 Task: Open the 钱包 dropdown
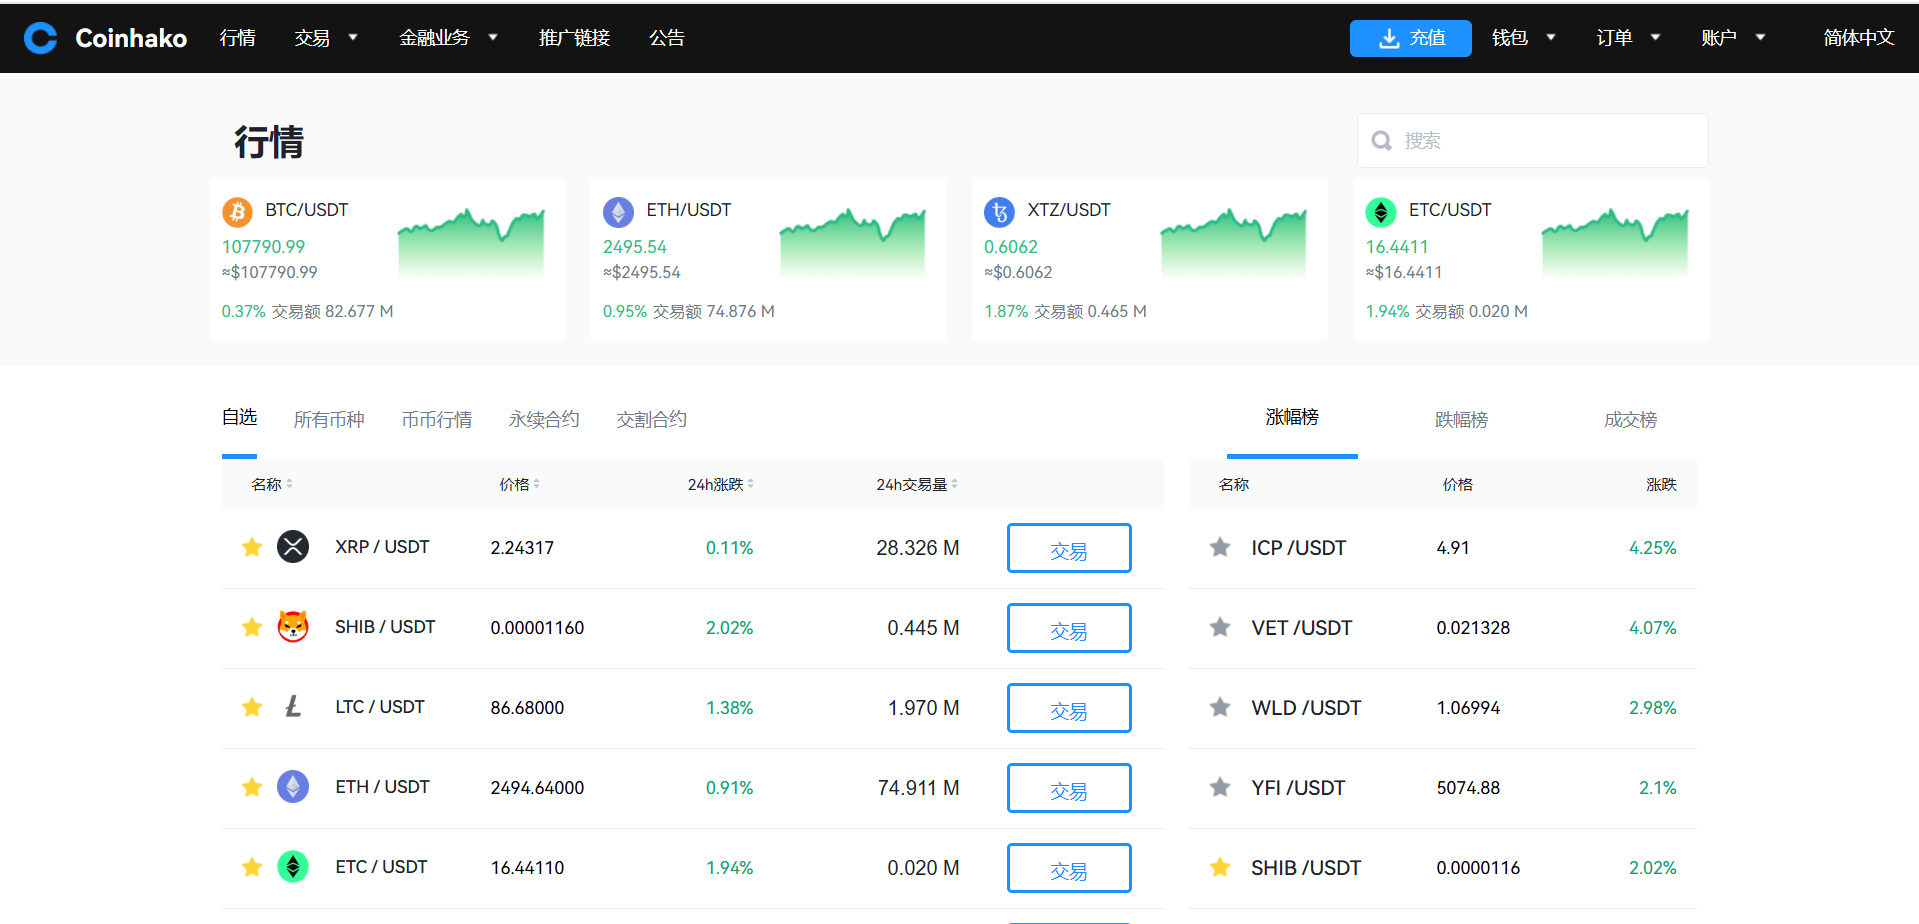pyautogui.click(x=1524, y=38)
